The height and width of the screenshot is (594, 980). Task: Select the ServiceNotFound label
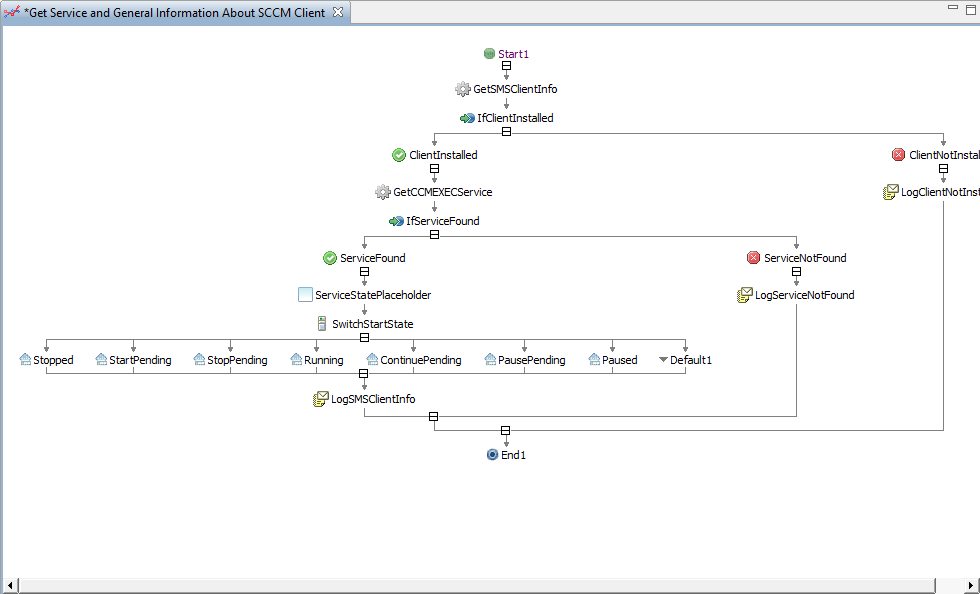coord(805,258)
